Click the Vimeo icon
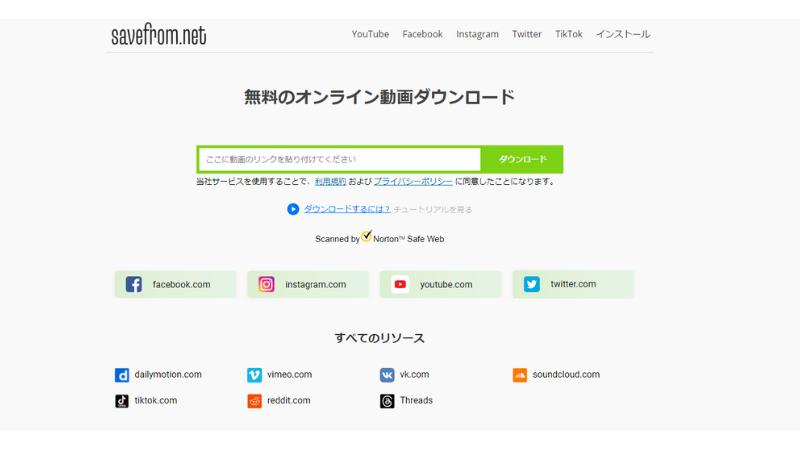The width and height of the screenshot is (800, 450). tap(255, 375)
